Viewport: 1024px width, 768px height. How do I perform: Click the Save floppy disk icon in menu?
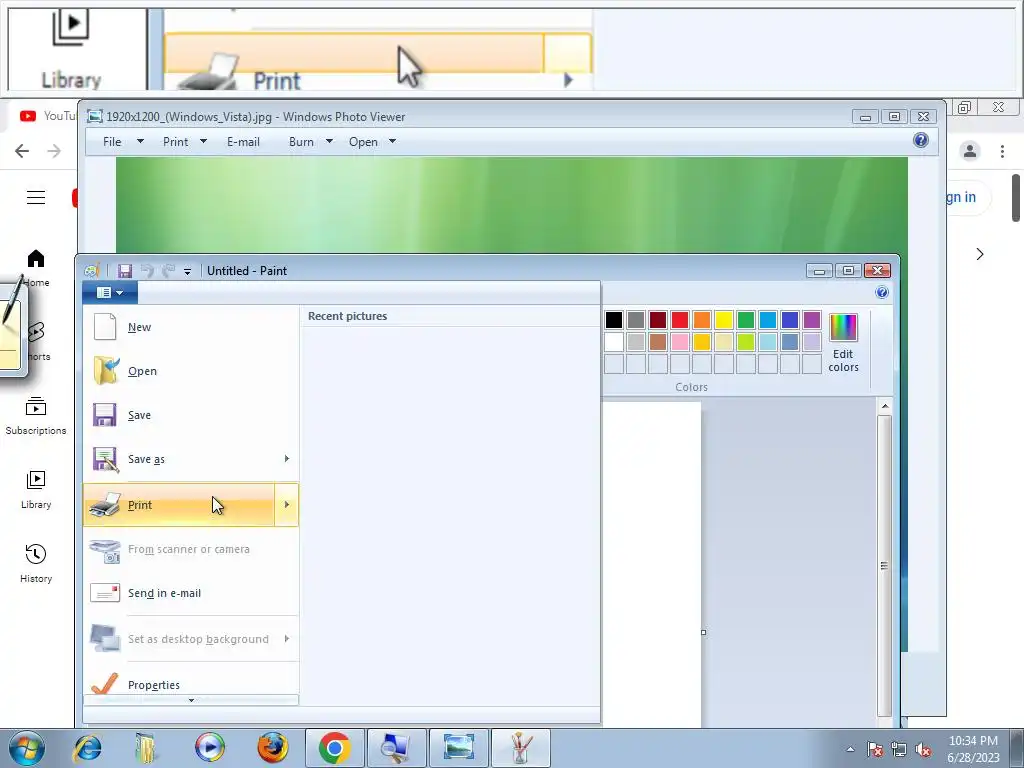104,415
